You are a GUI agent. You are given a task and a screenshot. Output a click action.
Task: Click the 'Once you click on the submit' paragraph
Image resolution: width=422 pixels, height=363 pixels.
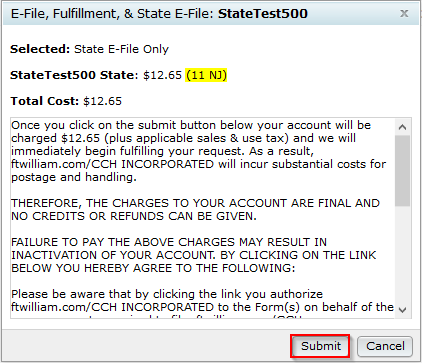point(198,151)
